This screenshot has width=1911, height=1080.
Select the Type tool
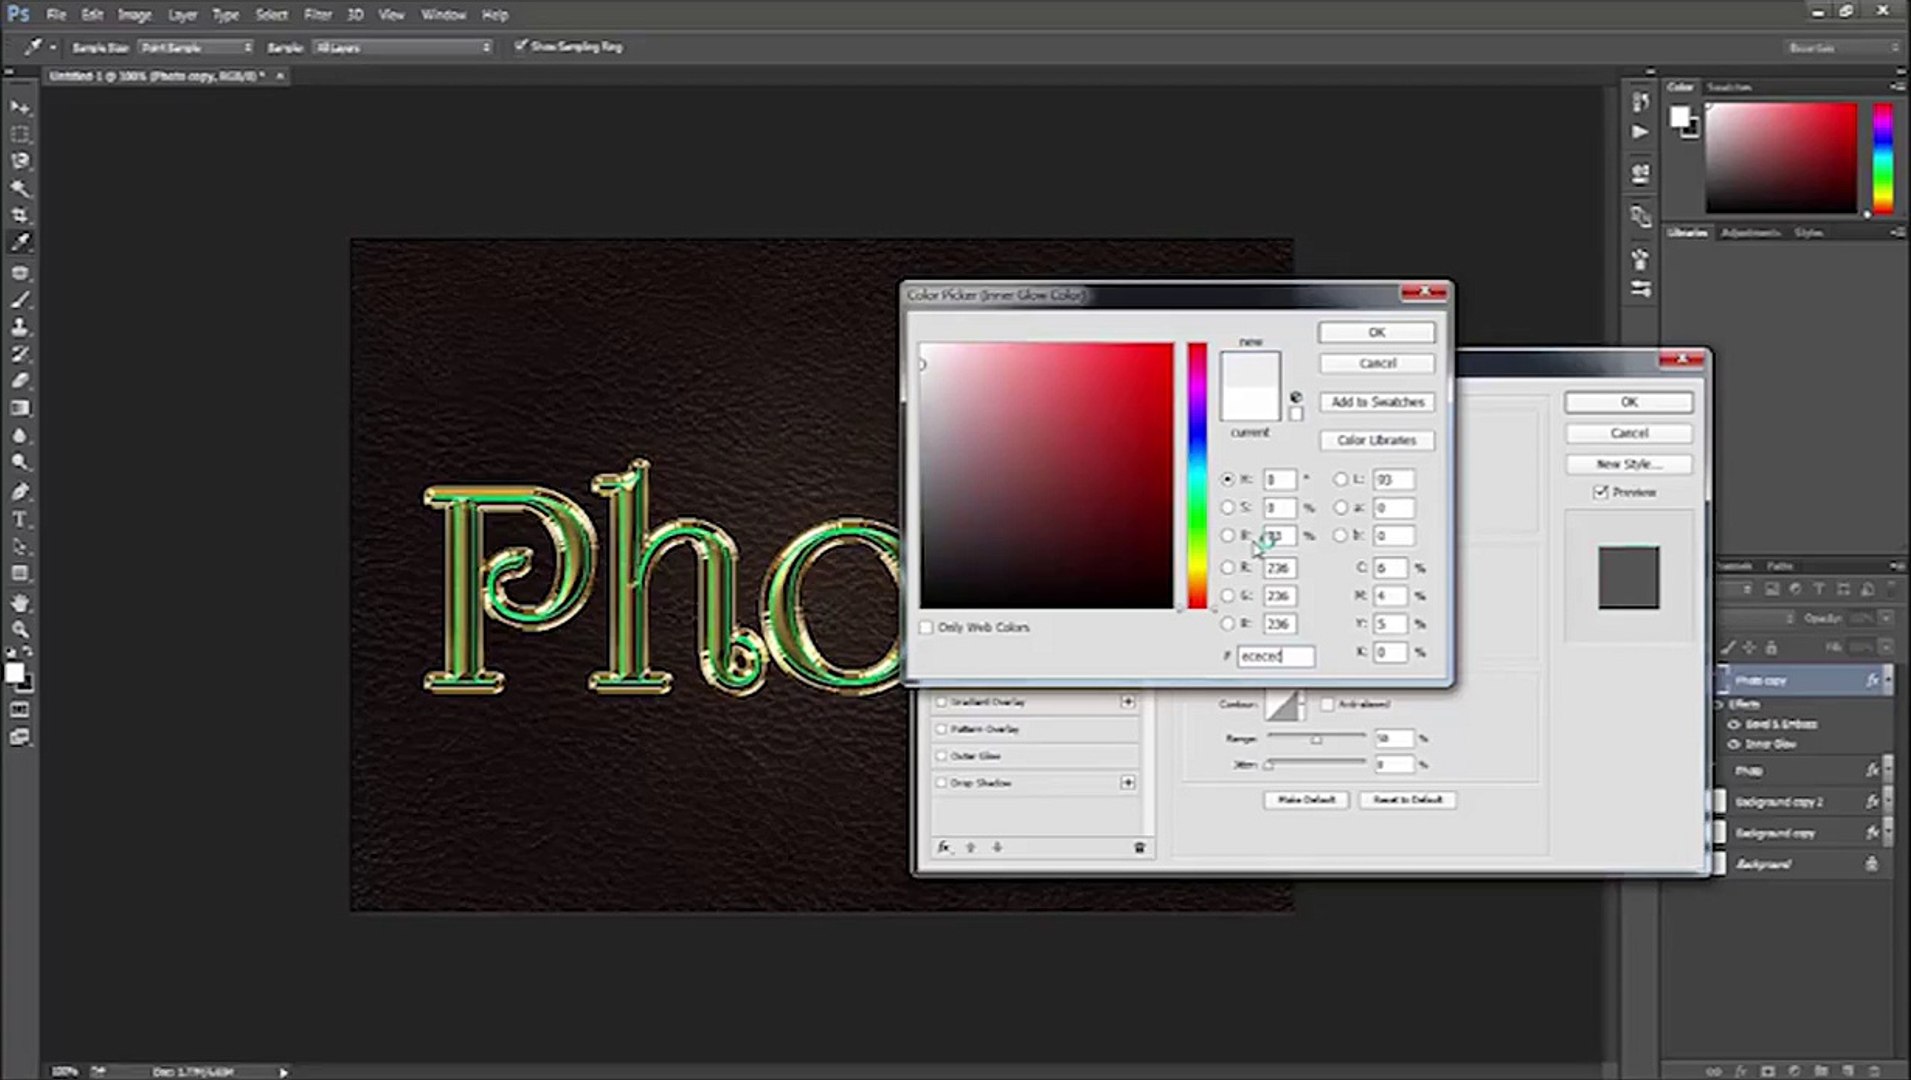pyautogui.click(x=20, y=519)
